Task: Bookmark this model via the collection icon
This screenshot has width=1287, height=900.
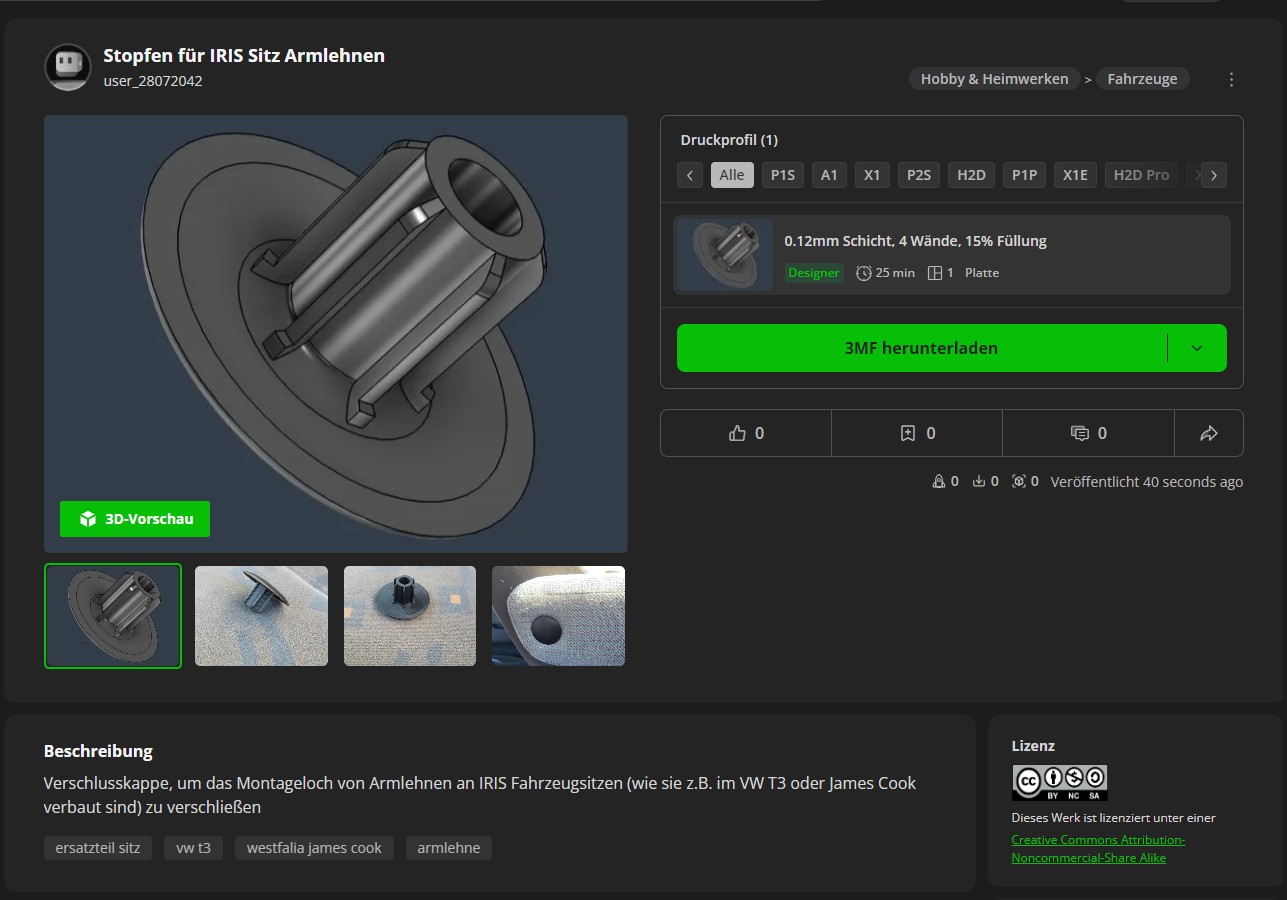Action: (x=908, y=433)
